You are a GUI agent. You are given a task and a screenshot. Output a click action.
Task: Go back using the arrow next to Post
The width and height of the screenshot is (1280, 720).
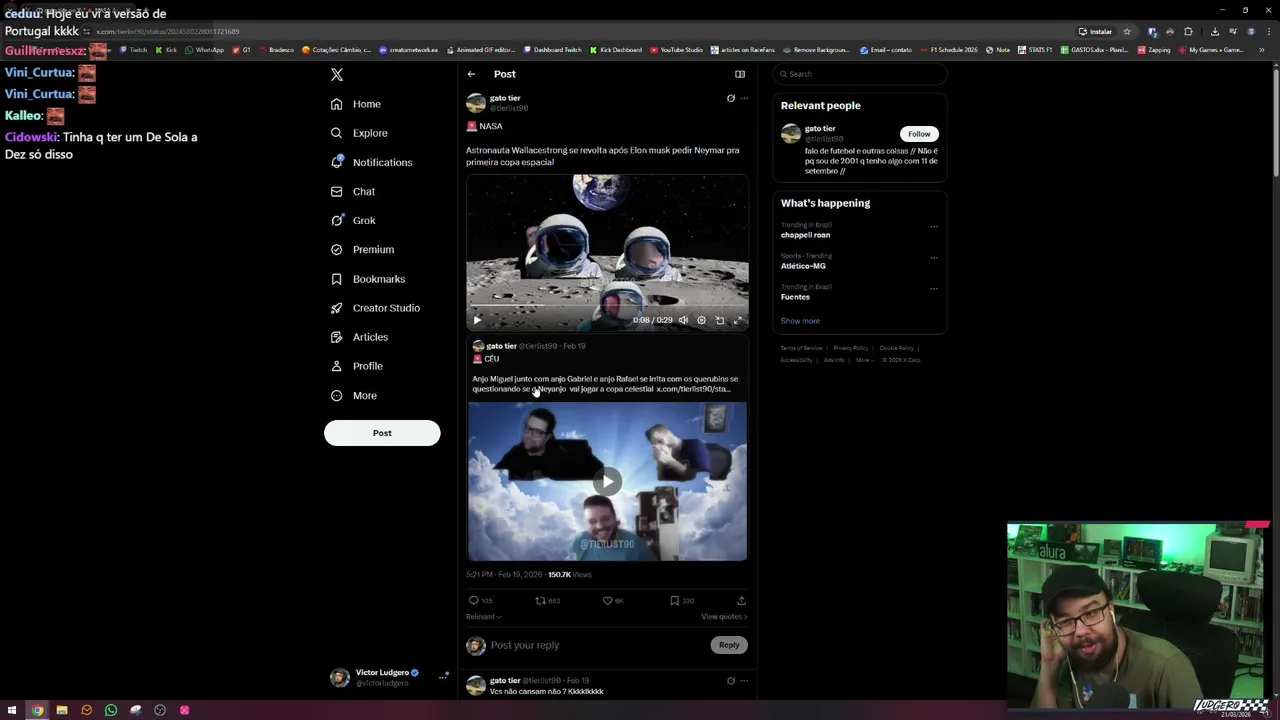(x=471, y=74)
